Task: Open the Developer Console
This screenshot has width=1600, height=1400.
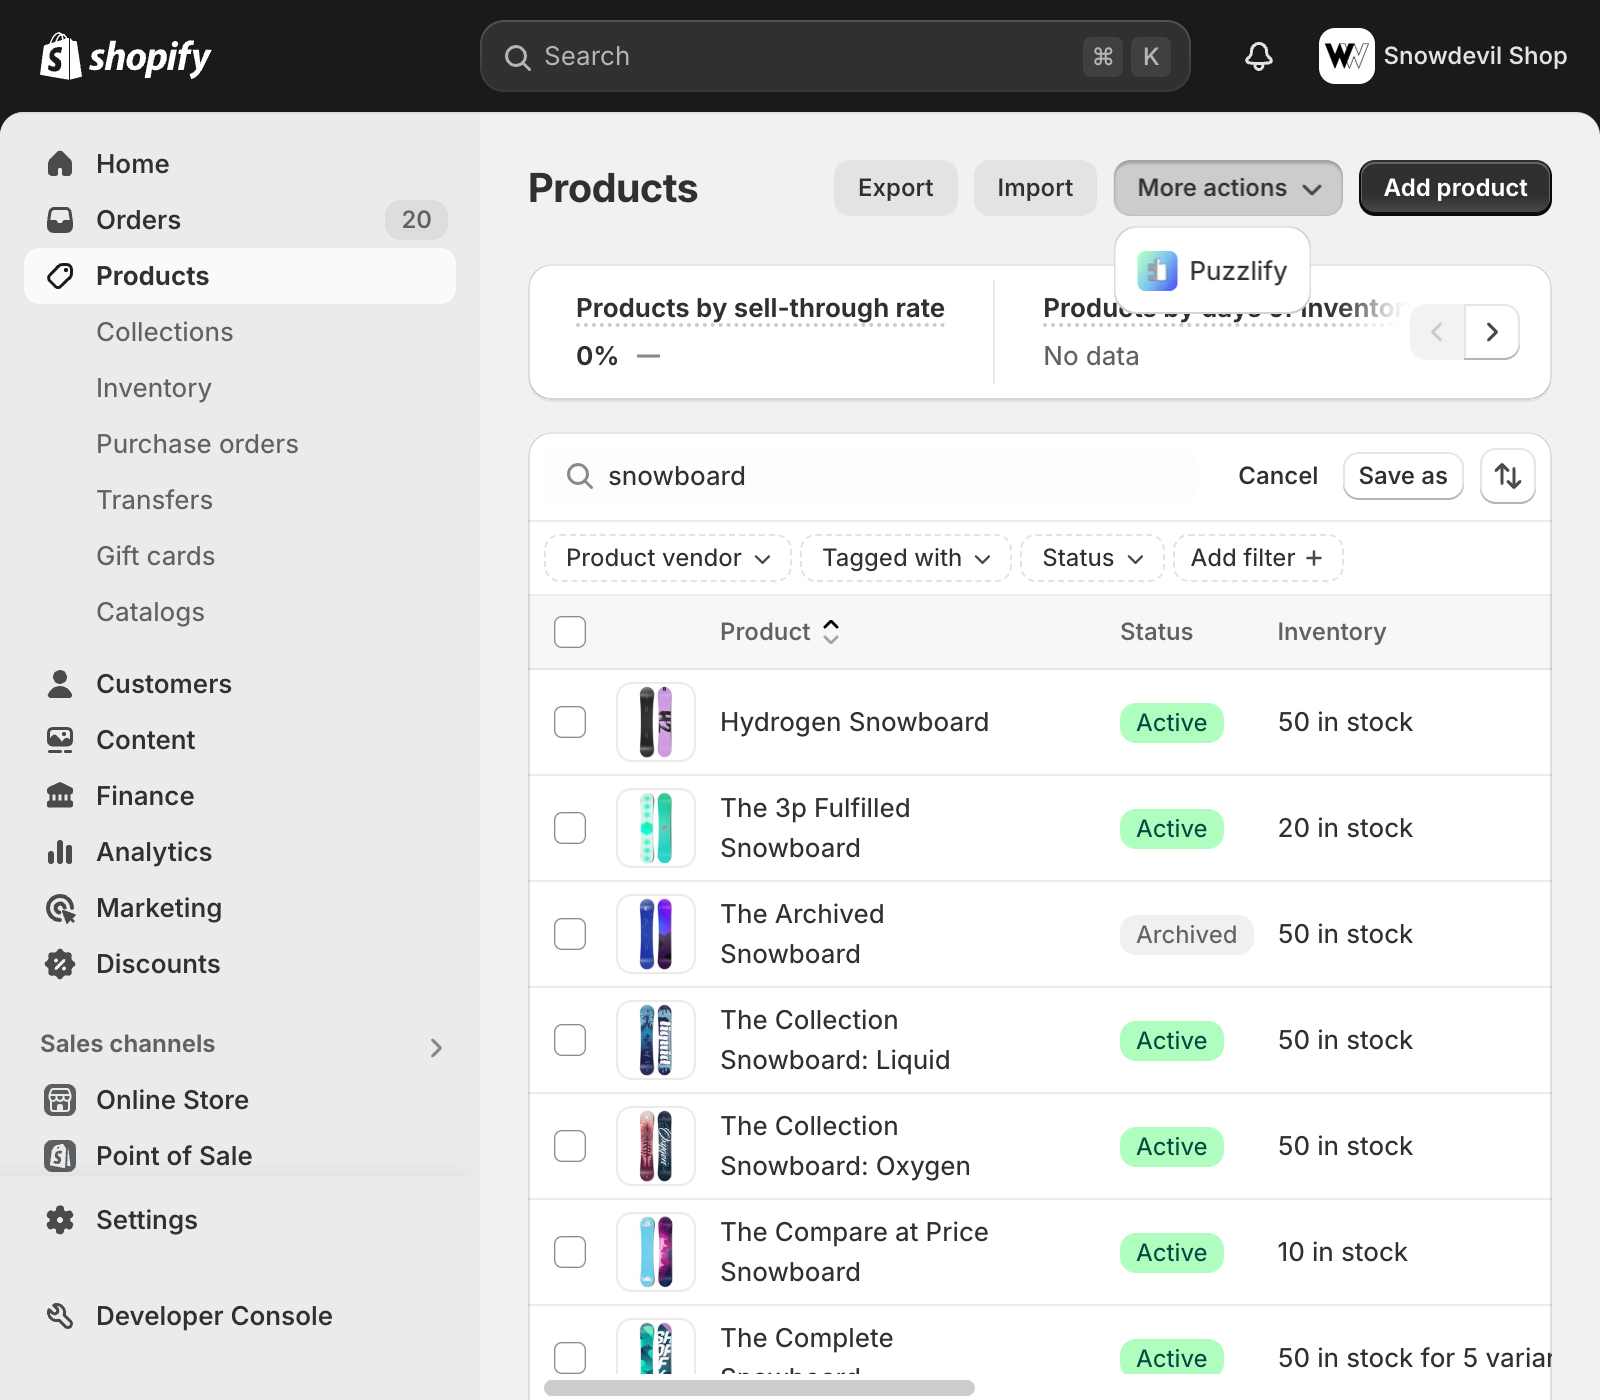Action: [x=213, y=1316]
